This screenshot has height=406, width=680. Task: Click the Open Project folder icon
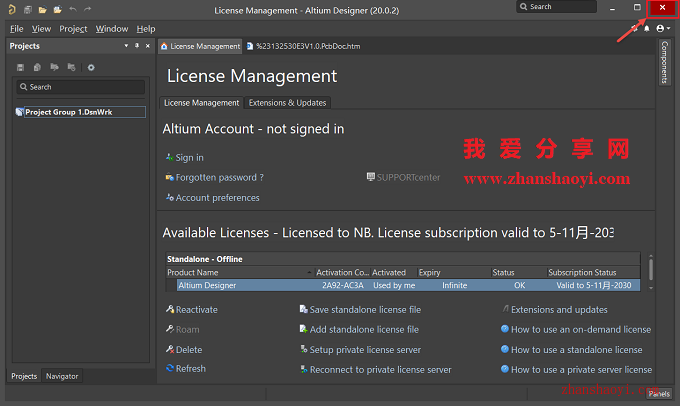click(x=57, y=10)
